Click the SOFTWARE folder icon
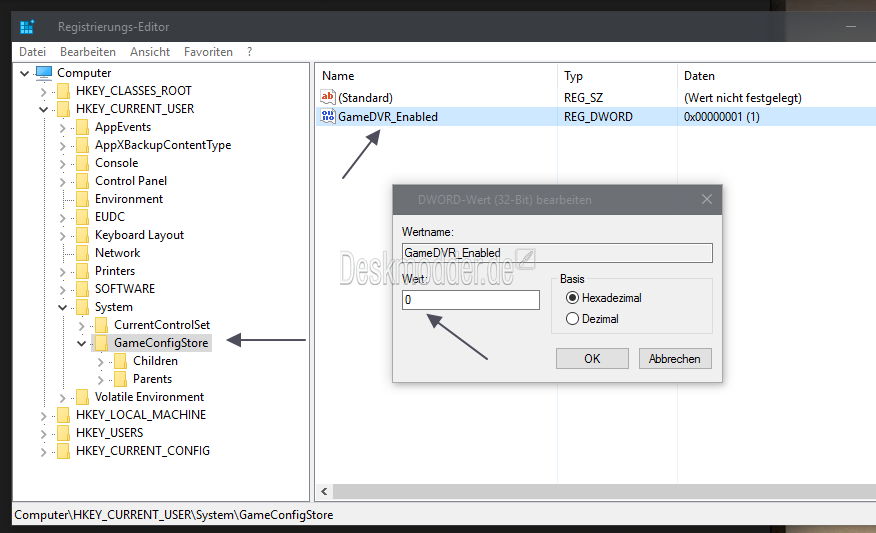The width and height of the screenshot is (876, 533). tap(83, 289)
